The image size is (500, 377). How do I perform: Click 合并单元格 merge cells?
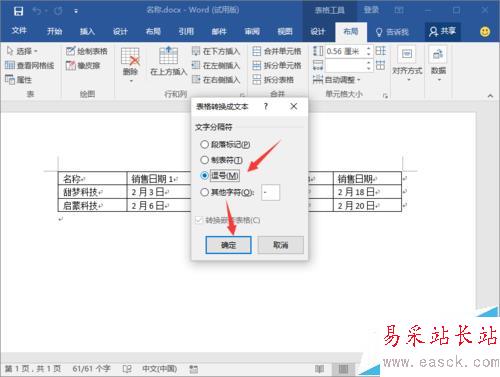(x=277, y=51)
